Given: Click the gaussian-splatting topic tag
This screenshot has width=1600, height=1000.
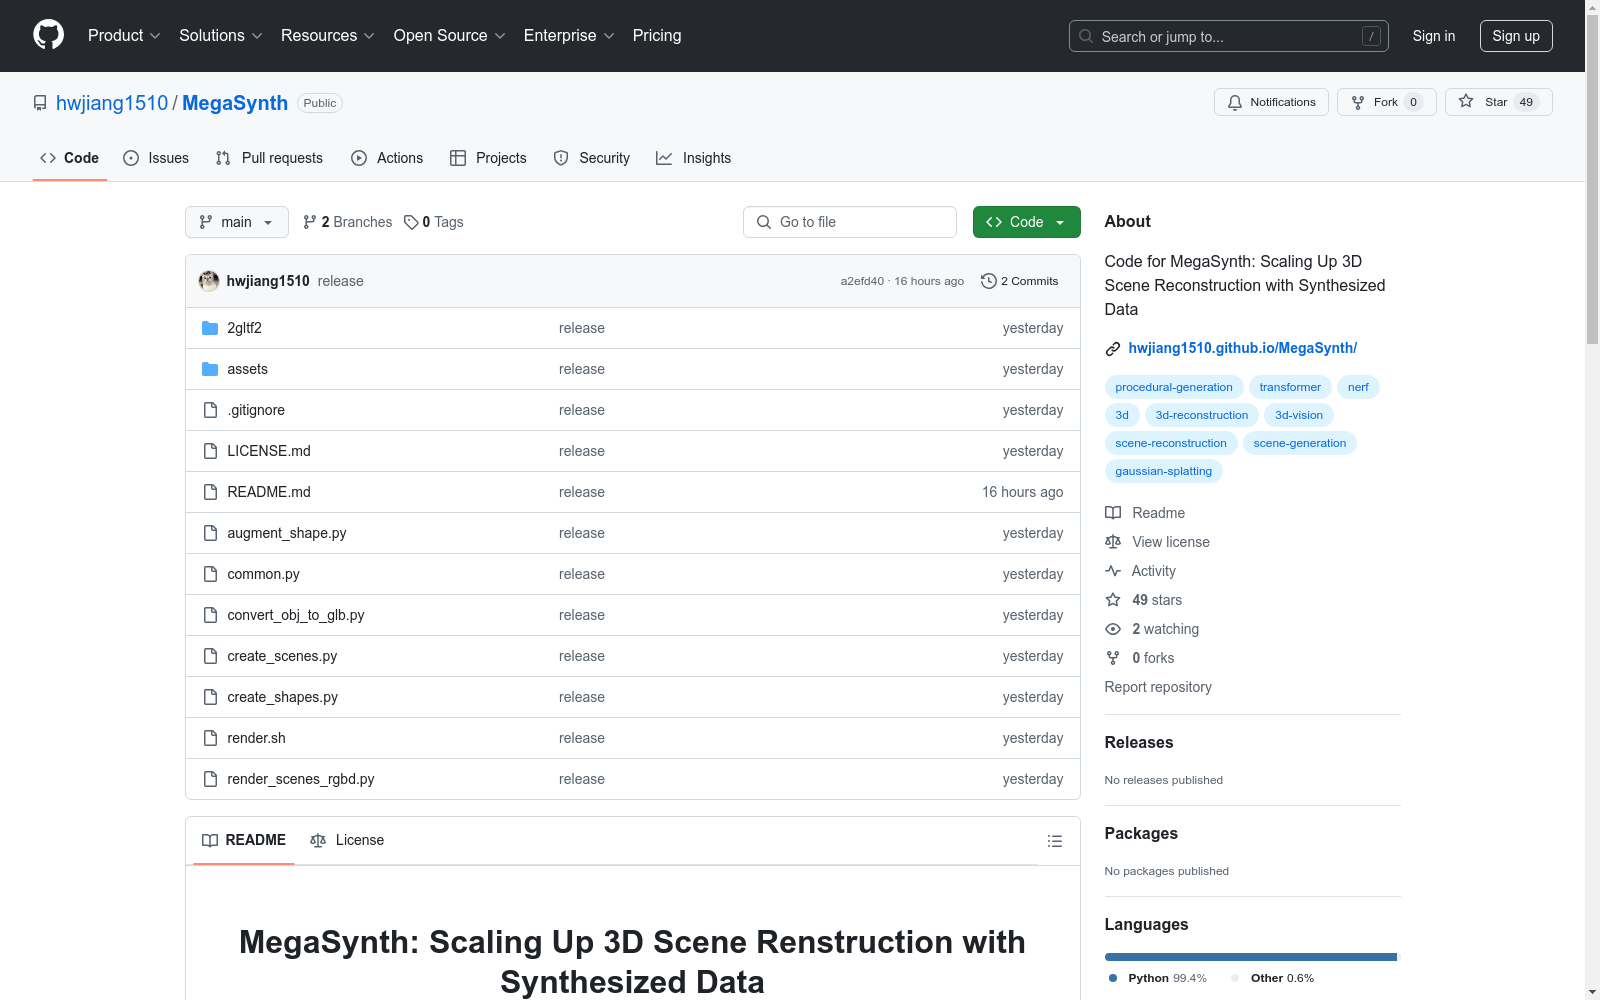Looking at the screenshot, I should click(x=1164, y=471).
